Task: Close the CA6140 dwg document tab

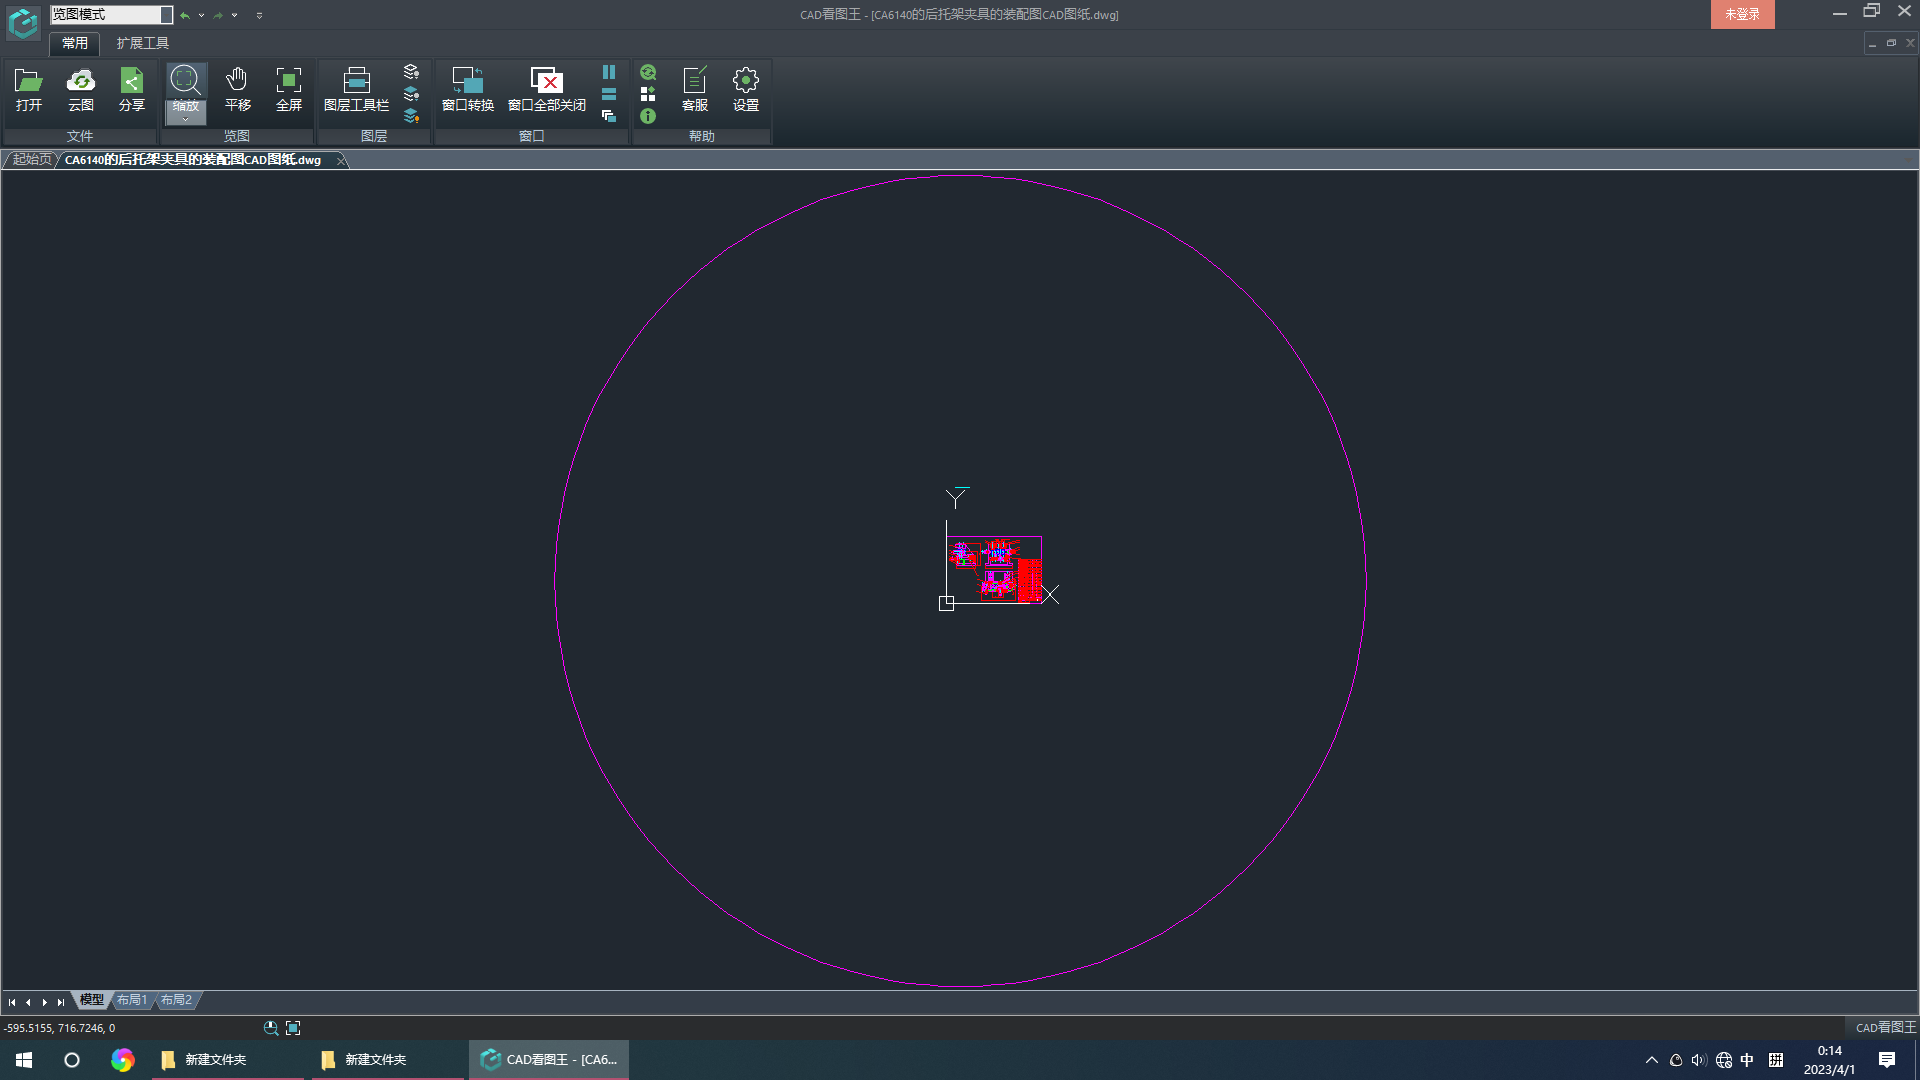Action: (x=340, y=160)
